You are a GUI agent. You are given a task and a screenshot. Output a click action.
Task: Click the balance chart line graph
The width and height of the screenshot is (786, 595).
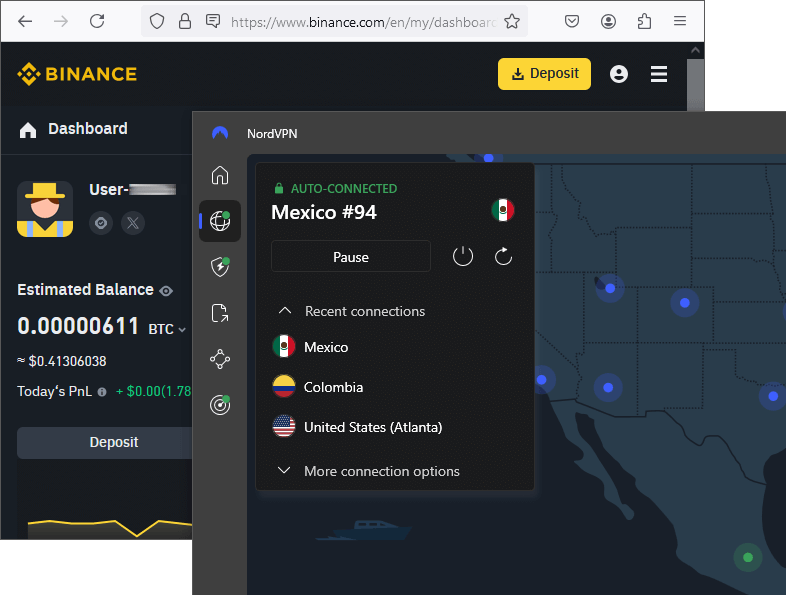pos(109,528)
